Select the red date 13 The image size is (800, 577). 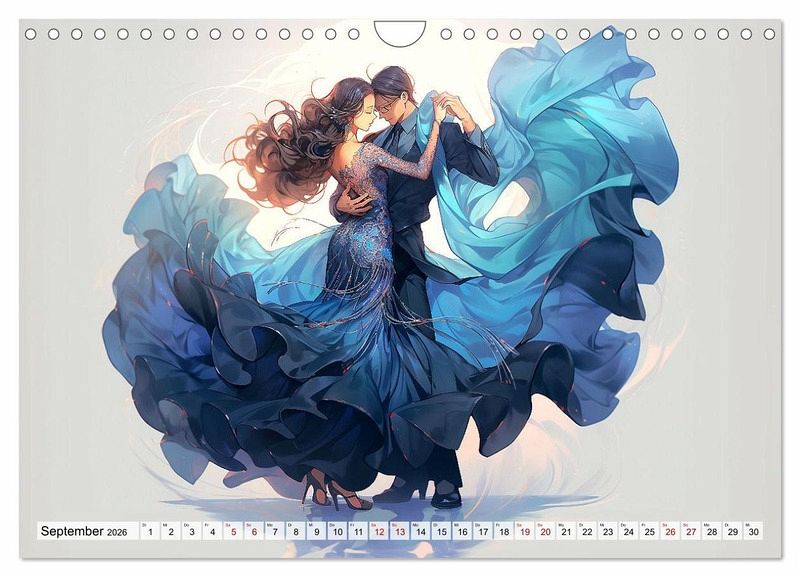coord(400,531)
